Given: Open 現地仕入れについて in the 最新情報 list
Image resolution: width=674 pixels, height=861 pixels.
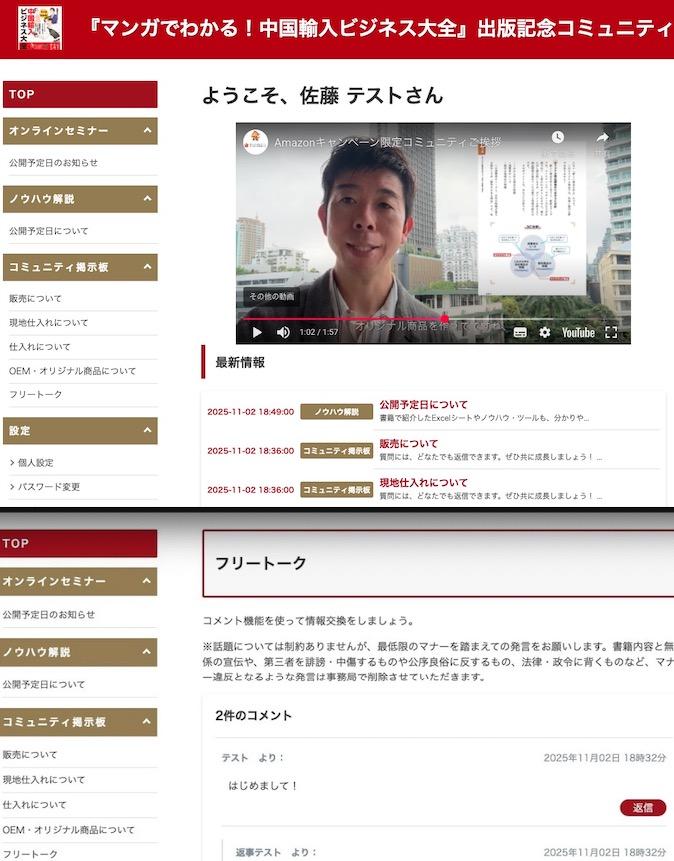Looking at the screenshot, I should pyautogui.click(x=423, y=483).
